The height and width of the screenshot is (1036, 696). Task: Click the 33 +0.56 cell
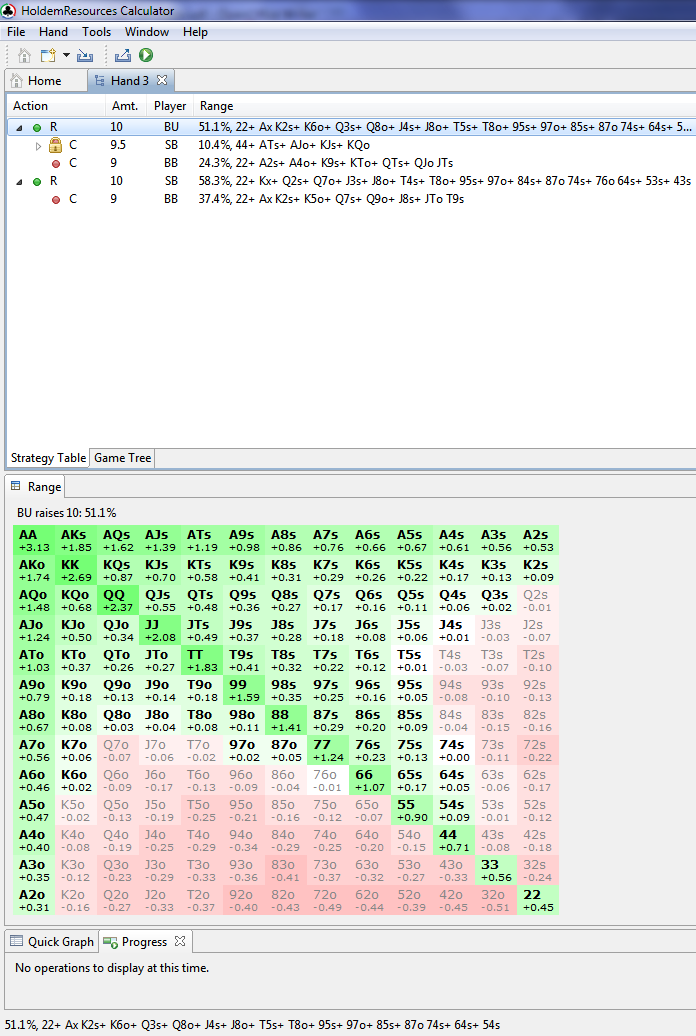click(496, 870)
